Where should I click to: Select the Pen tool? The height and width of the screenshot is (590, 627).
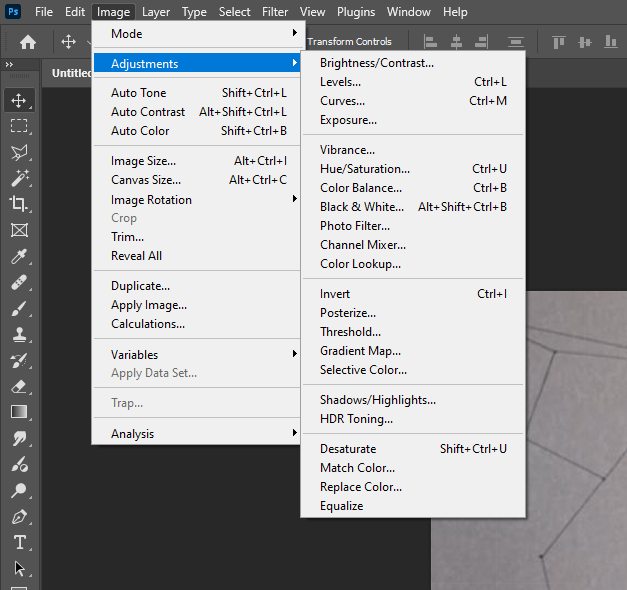click(19, 517)
